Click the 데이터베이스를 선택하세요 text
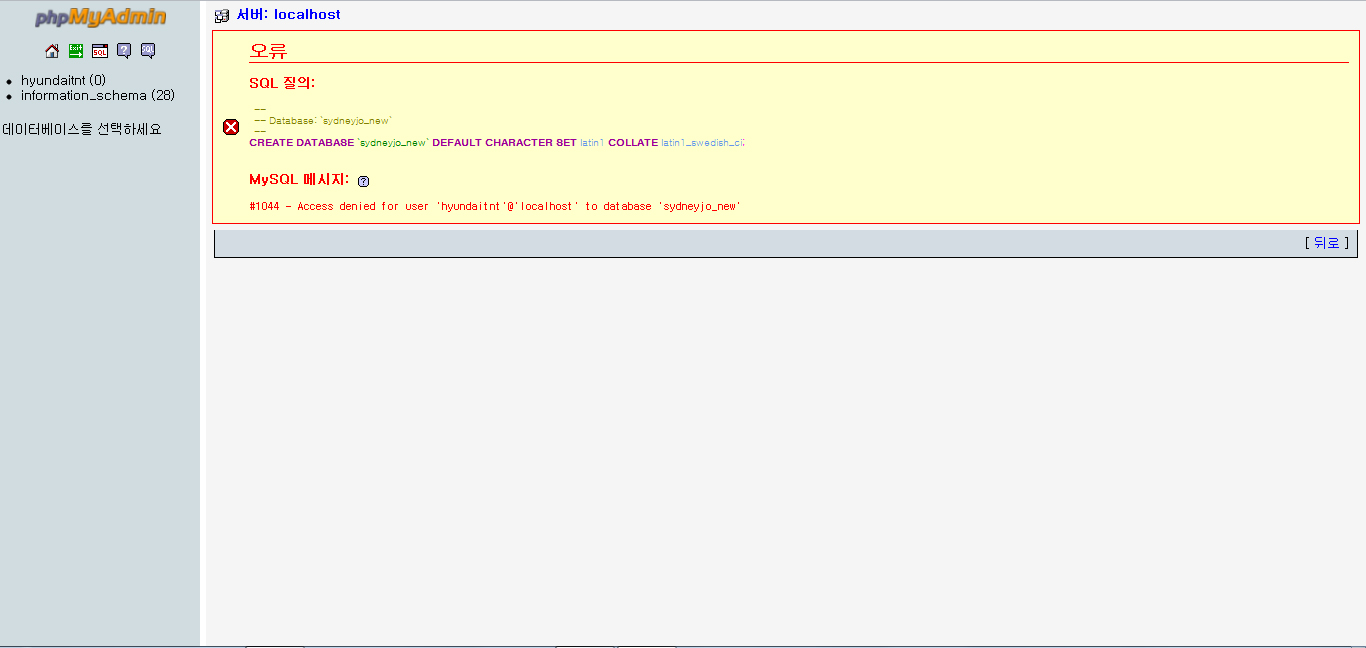 click(82, 129)
